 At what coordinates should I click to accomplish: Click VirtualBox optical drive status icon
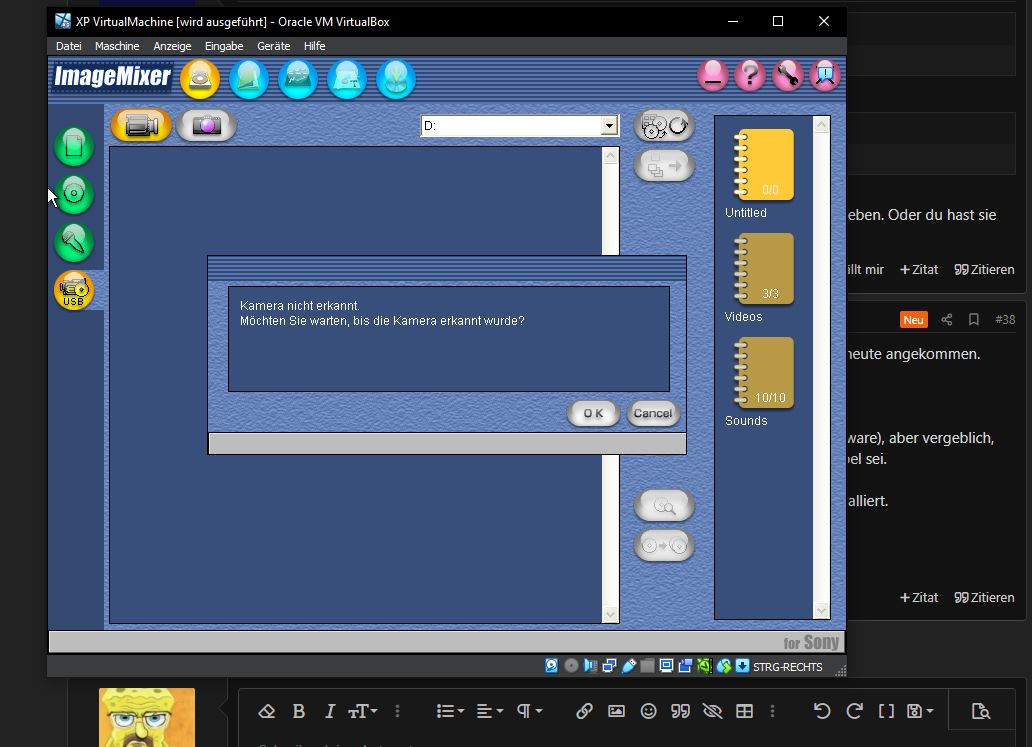click(571, 666)
